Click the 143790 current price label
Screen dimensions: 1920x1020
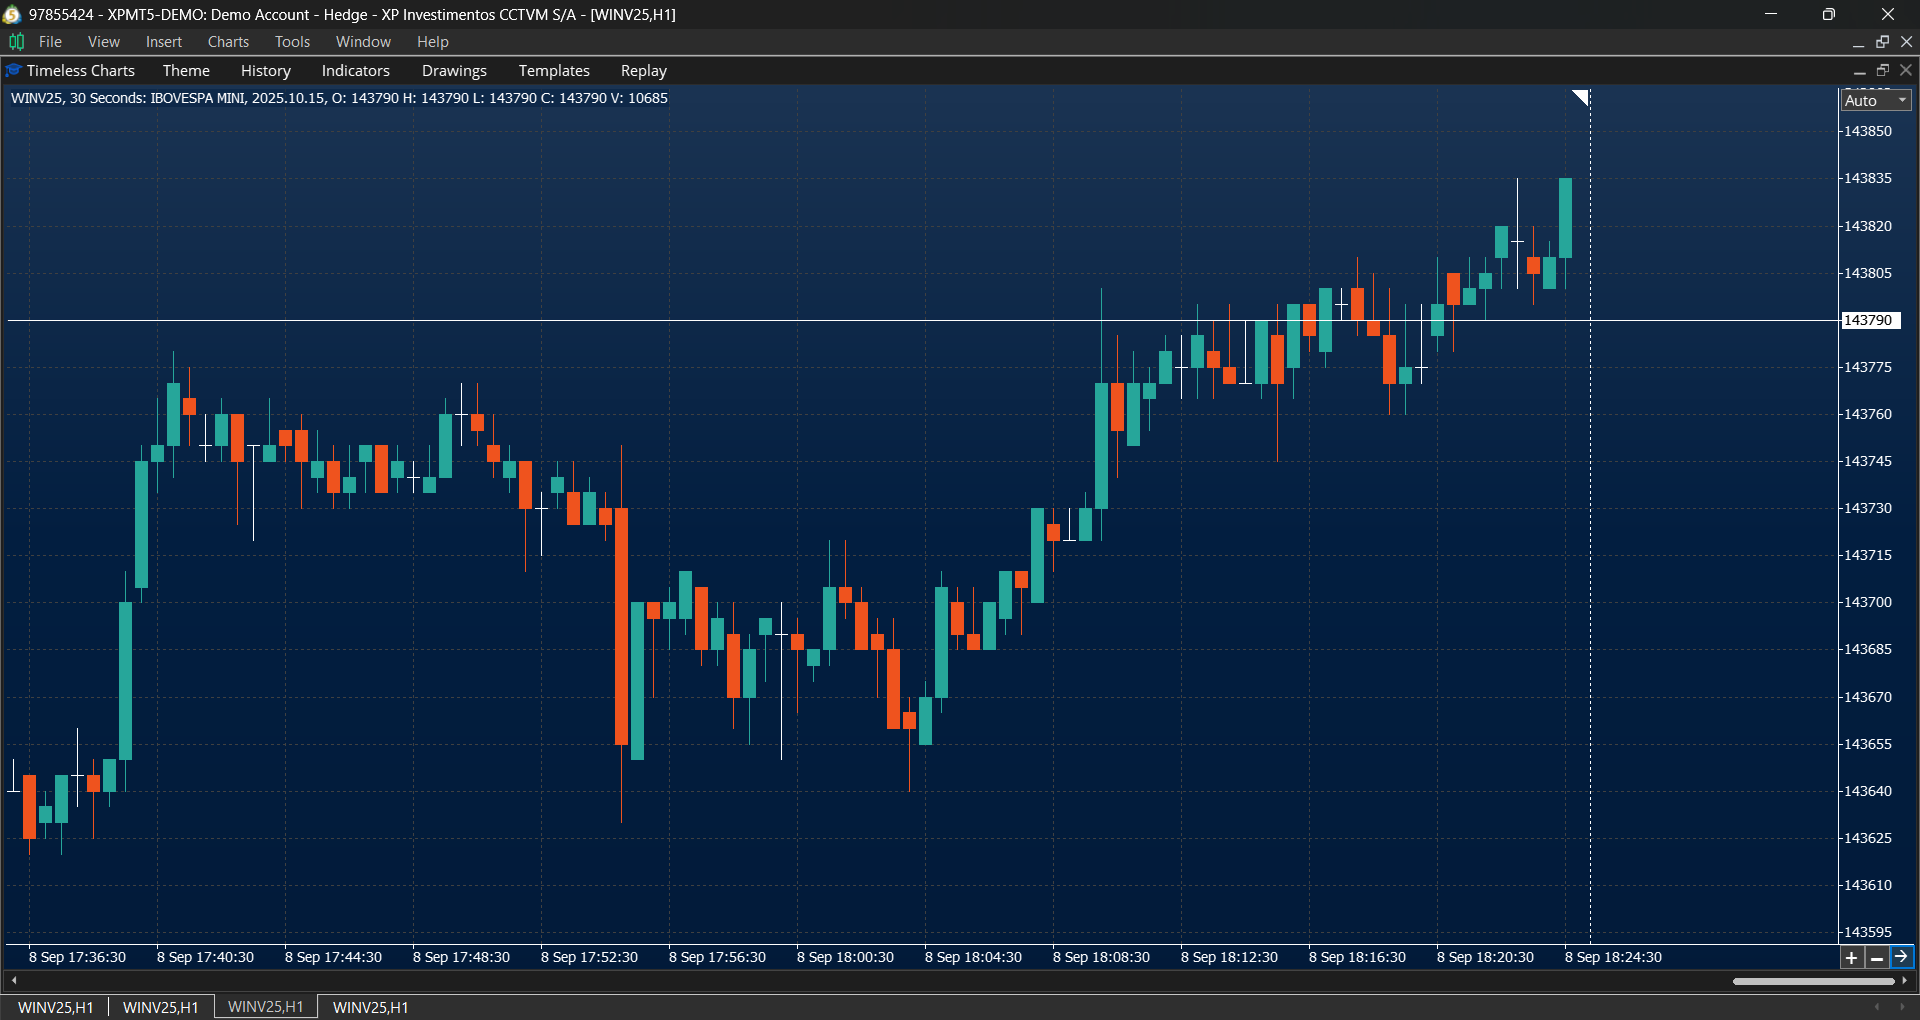(1869, 320)
